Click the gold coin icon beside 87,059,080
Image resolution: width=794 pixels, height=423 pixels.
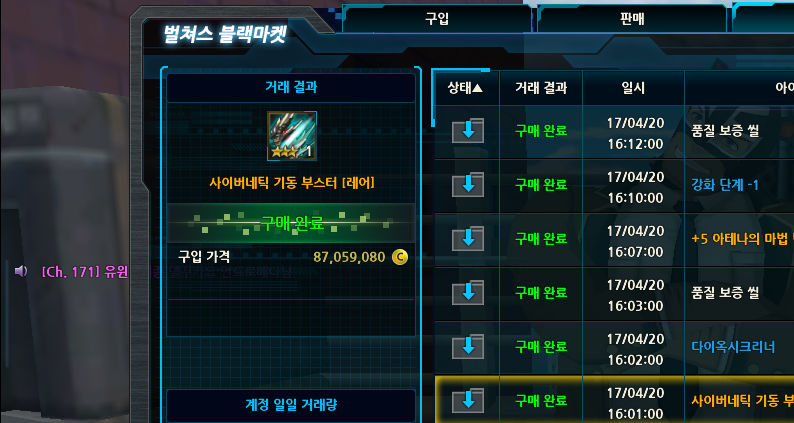click(x=400, y=257)
